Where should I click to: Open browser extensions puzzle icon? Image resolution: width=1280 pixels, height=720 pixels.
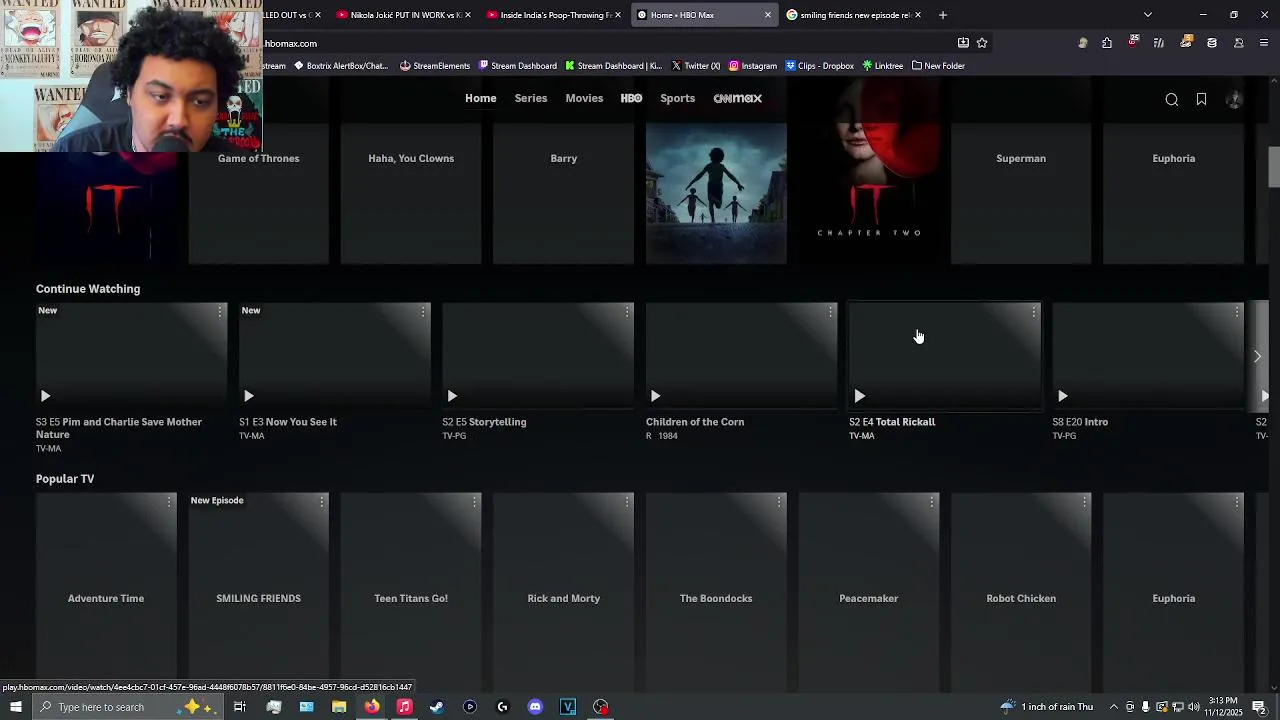tap(1107, 43)
